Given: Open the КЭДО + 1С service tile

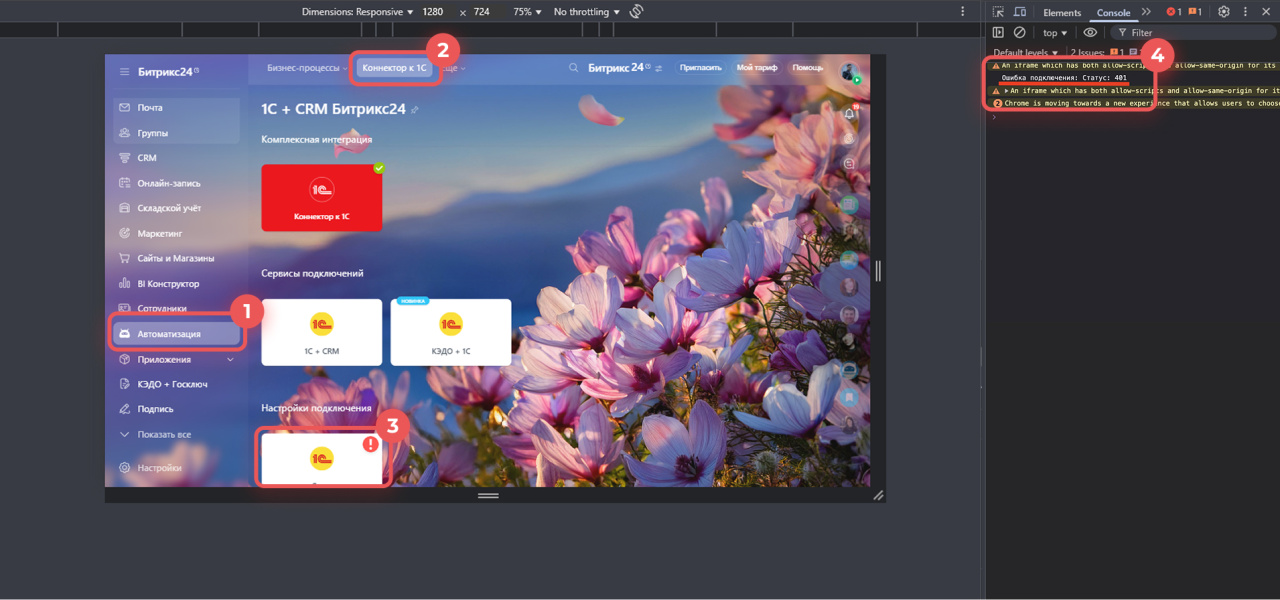Looking at the screenshot, I should pyautogui.click(x=451, y=332).
